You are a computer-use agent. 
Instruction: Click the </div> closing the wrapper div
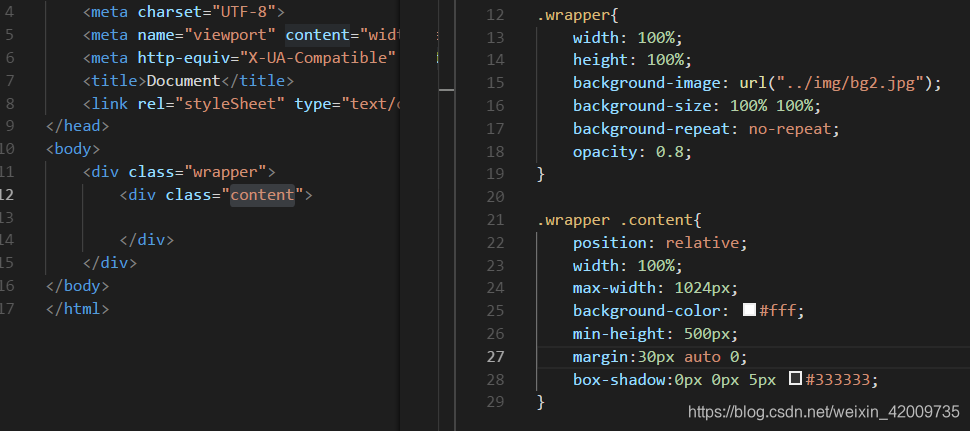[x=109, y=263]
